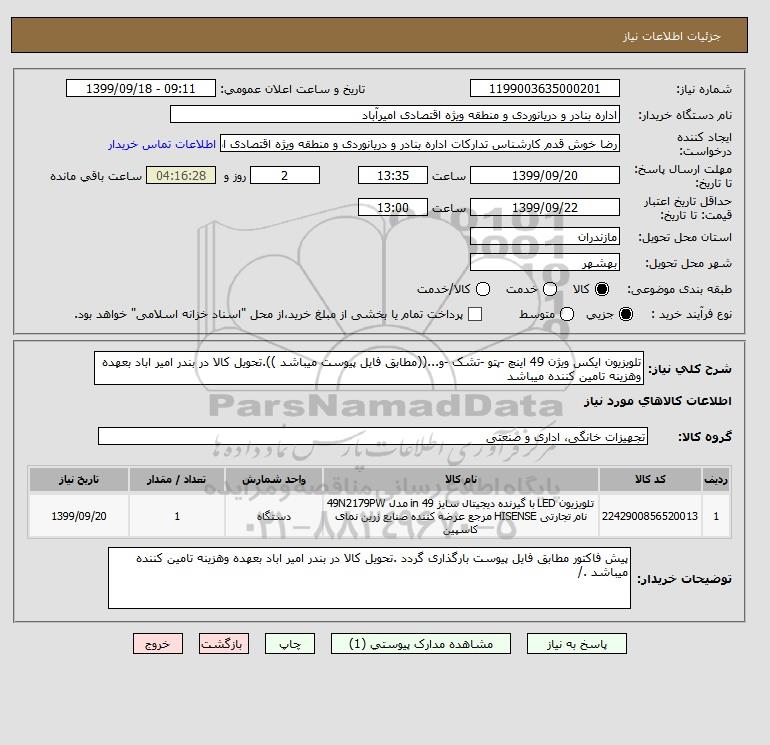Open 'اطلاعات تماس خریدار' link
Viewport: 770px width, 745px height.
[162, 144]
